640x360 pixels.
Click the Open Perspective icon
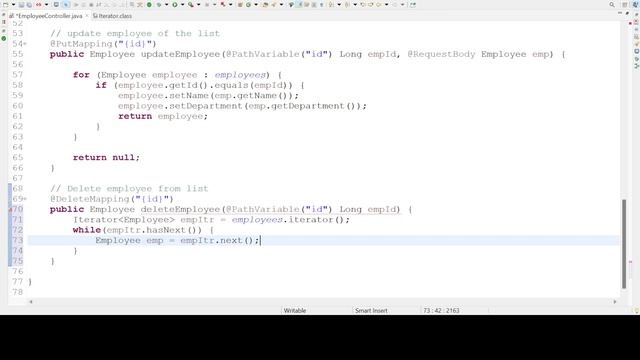624,4
